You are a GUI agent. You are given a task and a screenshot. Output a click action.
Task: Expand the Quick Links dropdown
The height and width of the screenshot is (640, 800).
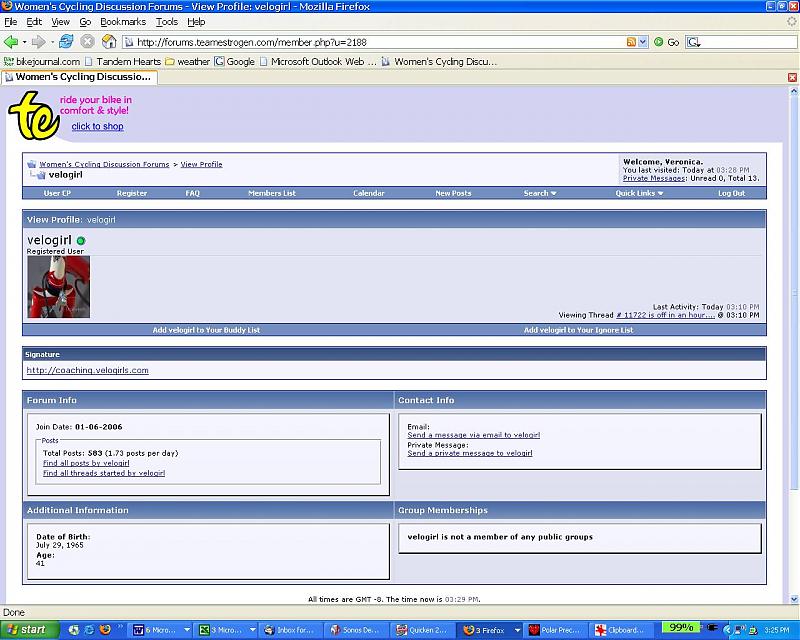[x=639, y=193]
